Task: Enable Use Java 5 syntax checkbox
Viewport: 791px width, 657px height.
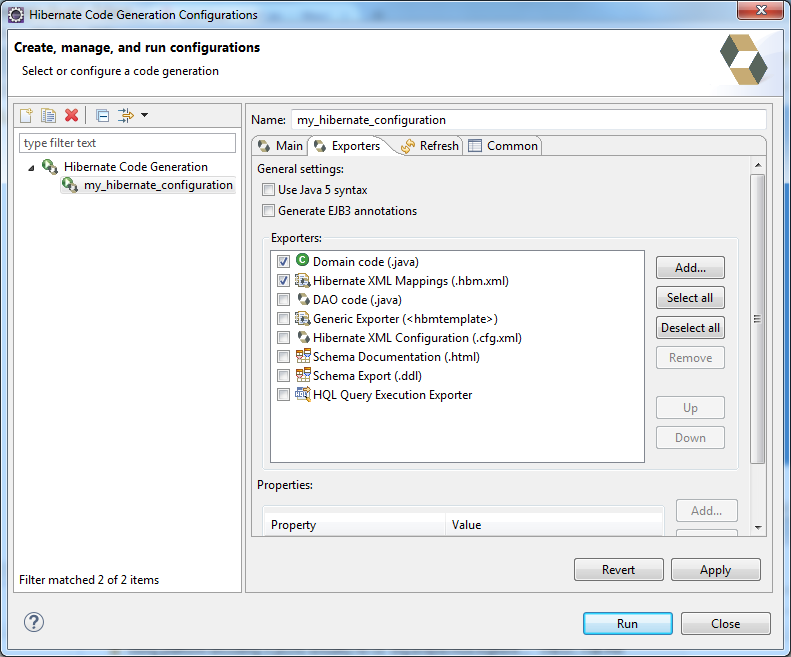Action: pos(268,190)
